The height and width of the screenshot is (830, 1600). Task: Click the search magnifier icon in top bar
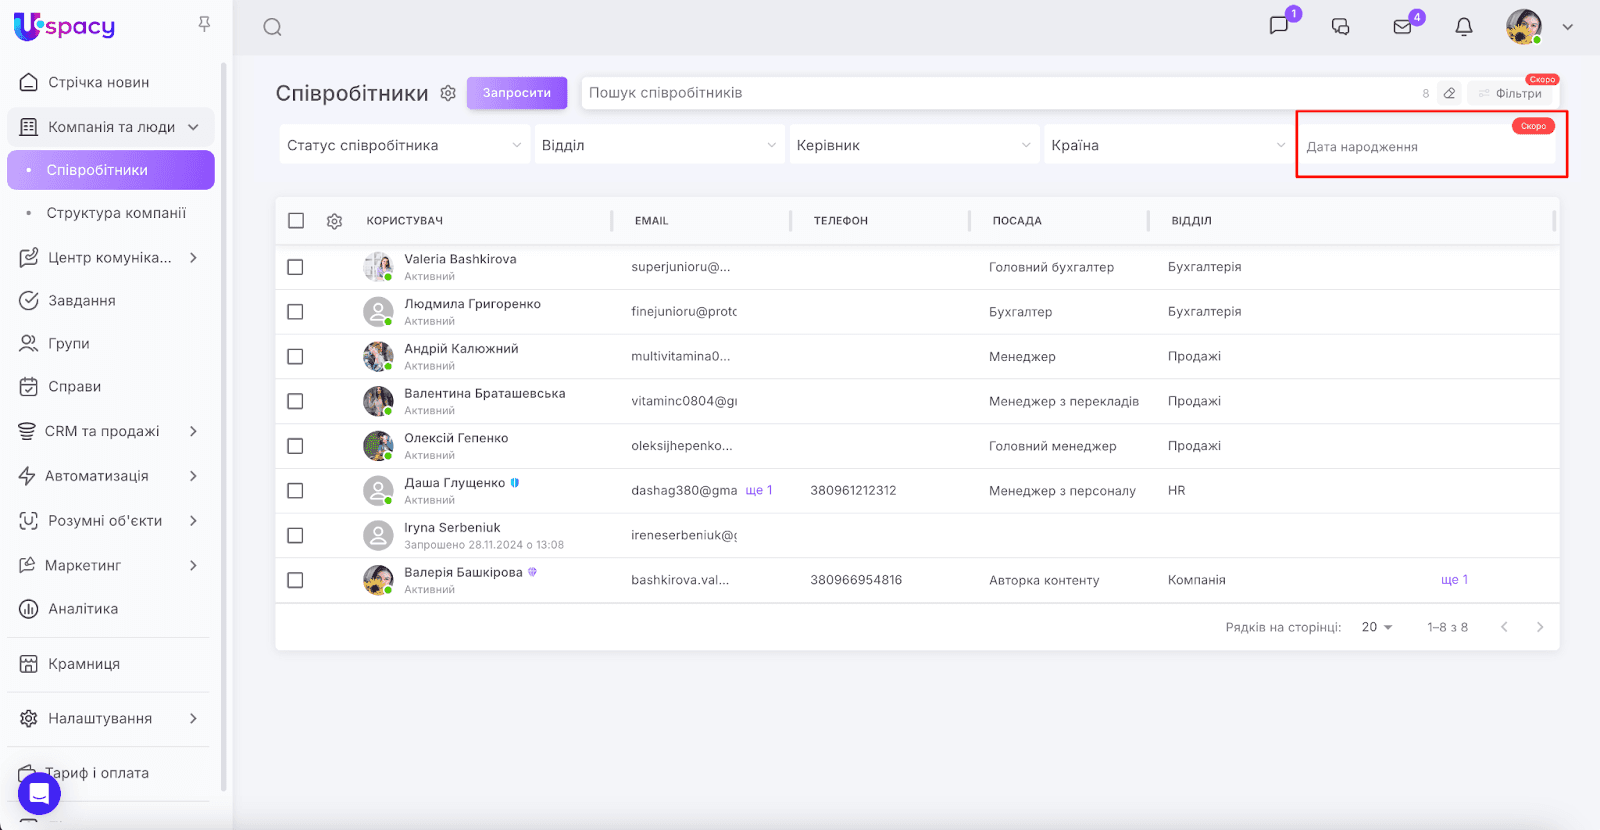[272, 27]
